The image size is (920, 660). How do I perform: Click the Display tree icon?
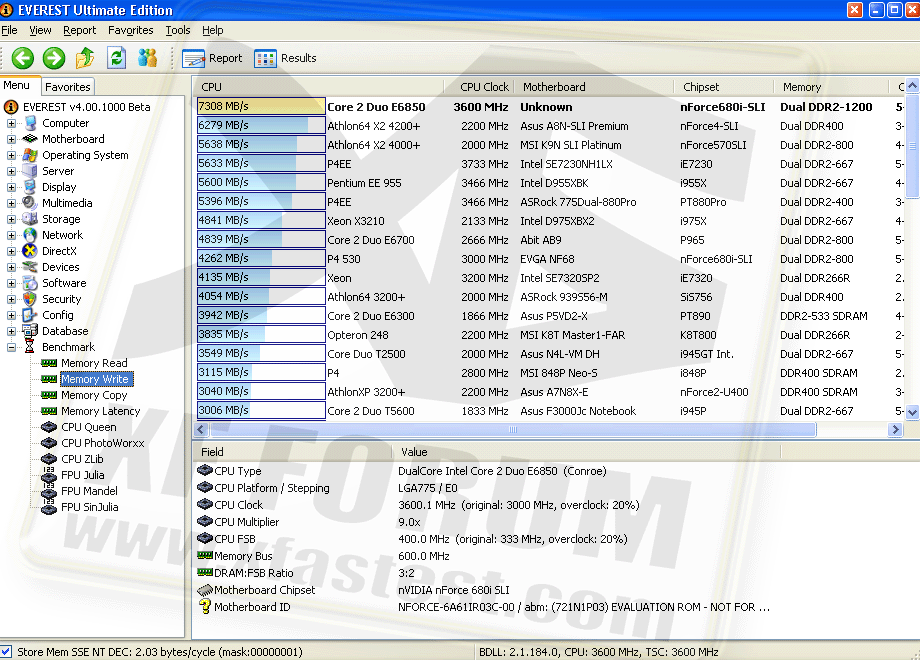[x=30, y=187]
